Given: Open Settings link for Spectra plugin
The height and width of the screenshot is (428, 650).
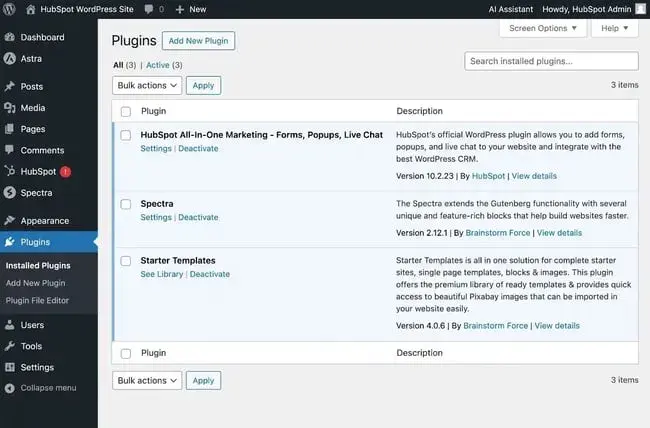Looking at the screenshot, I should pos(156,217).
